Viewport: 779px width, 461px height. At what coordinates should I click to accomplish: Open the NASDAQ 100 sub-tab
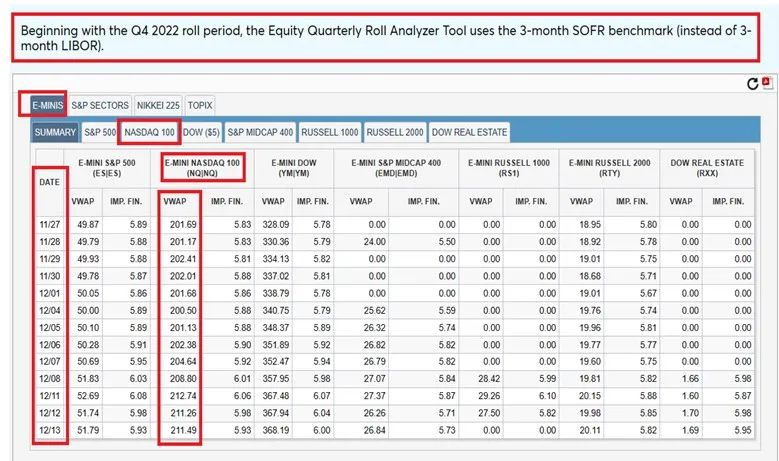click(x=150, y=131)
